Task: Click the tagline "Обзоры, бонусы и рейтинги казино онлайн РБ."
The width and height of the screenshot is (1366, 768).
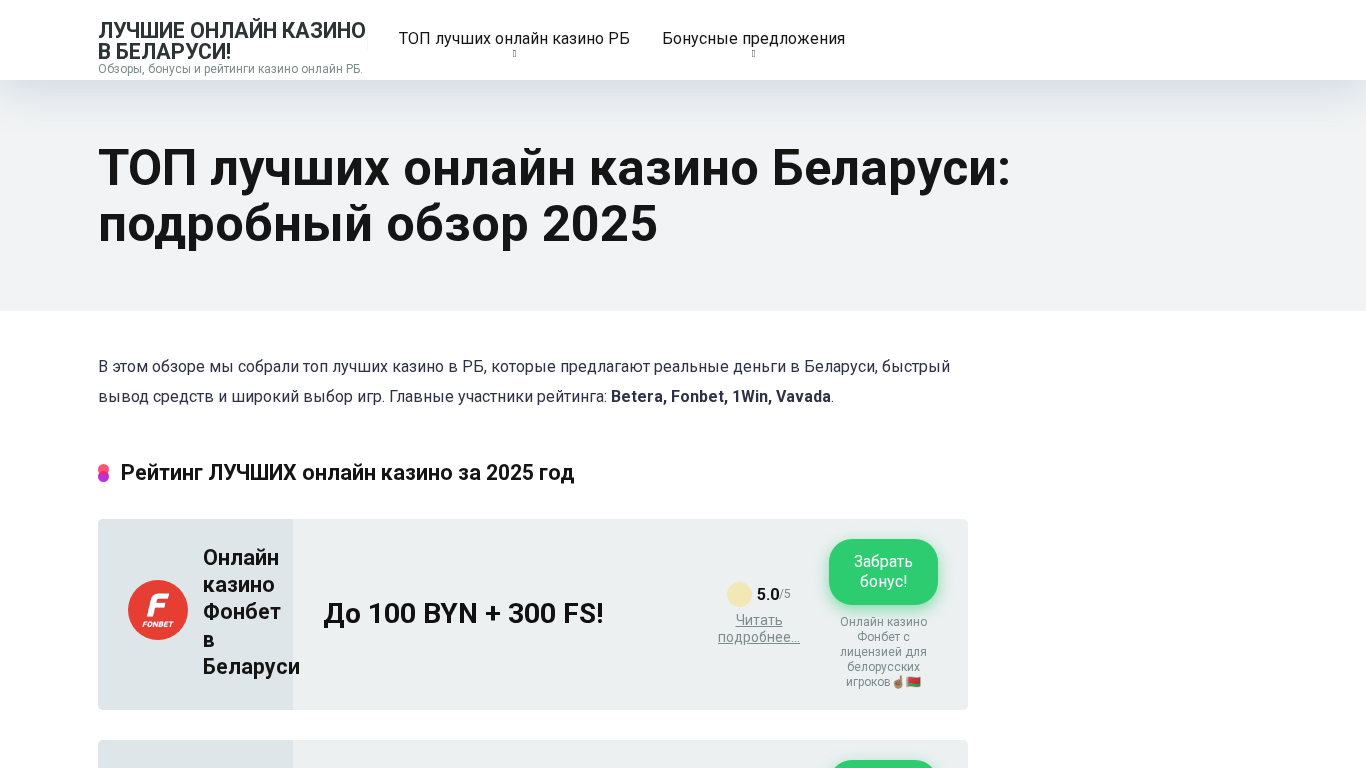Action: (230, 69)
